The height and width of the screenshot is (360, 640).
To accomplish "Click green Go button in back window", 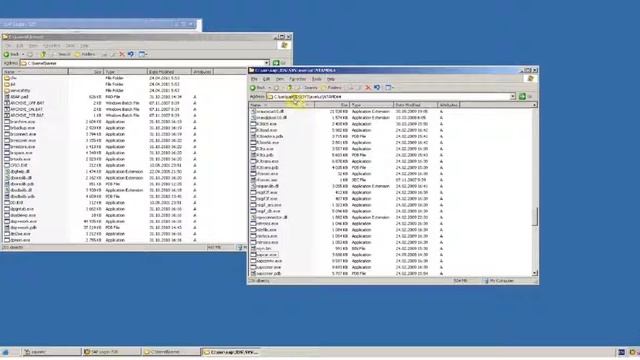I will (x=276, y=63).
